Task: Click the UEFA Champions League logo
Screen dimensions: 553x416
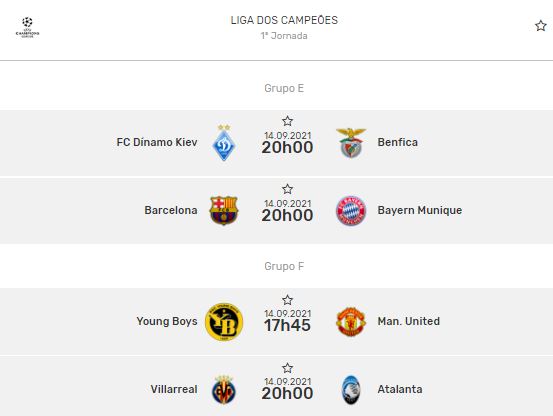Action: [27, 27]
